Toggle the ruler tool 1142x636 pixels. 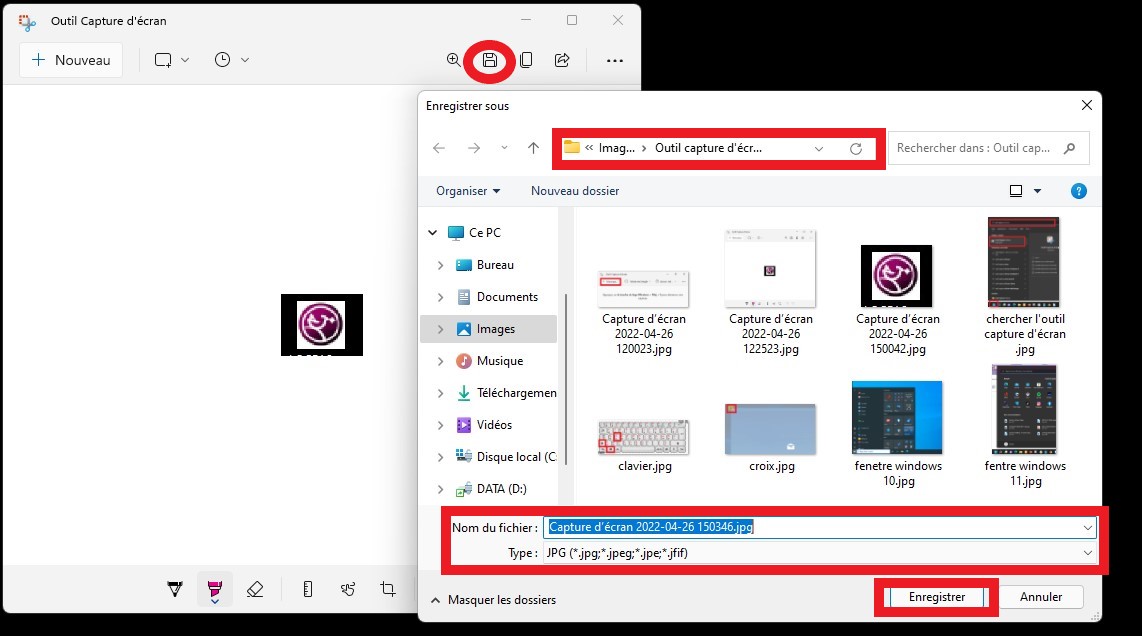click(307, 590)
